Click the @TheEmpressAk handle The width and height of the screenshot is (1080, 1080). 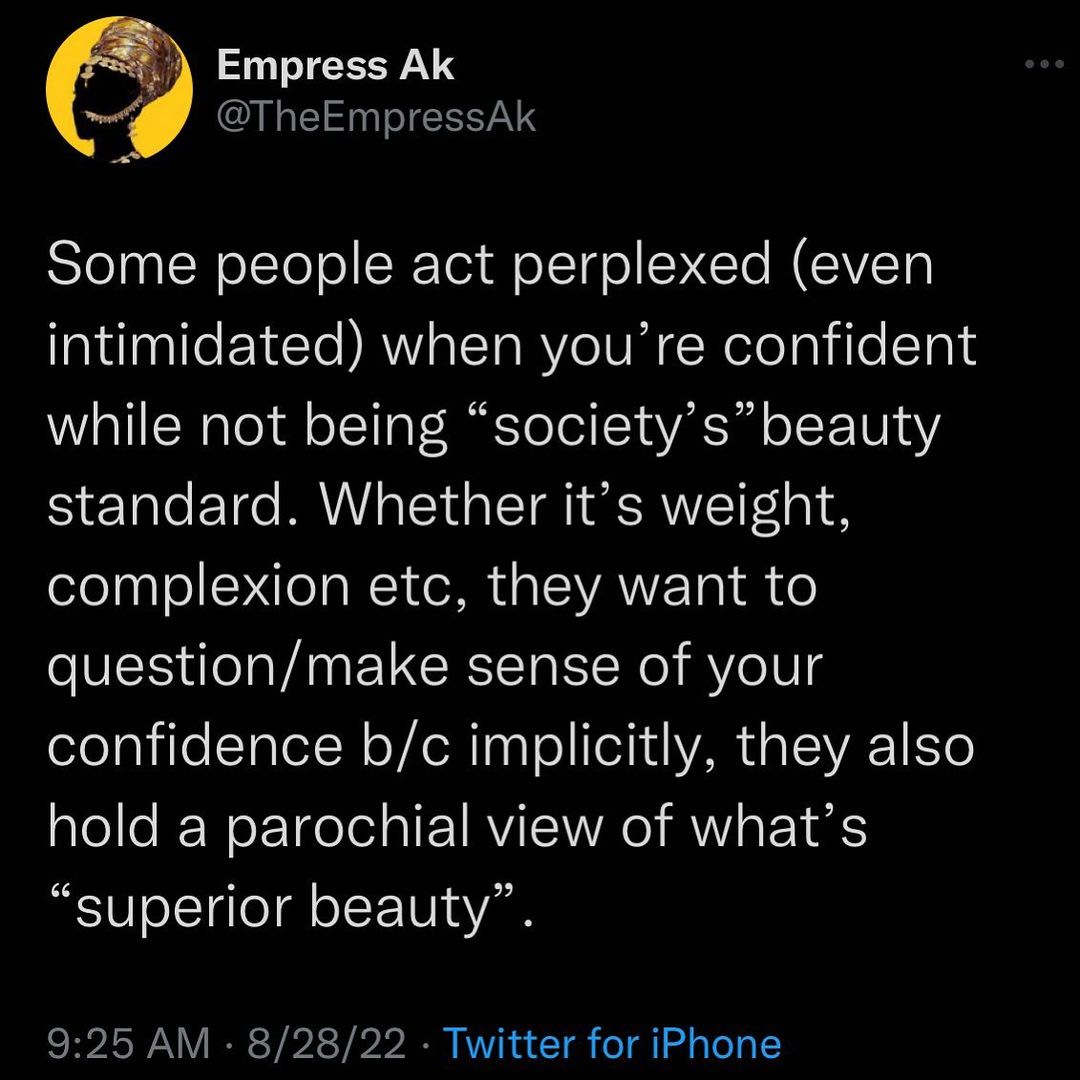click(x=377, y=118)
